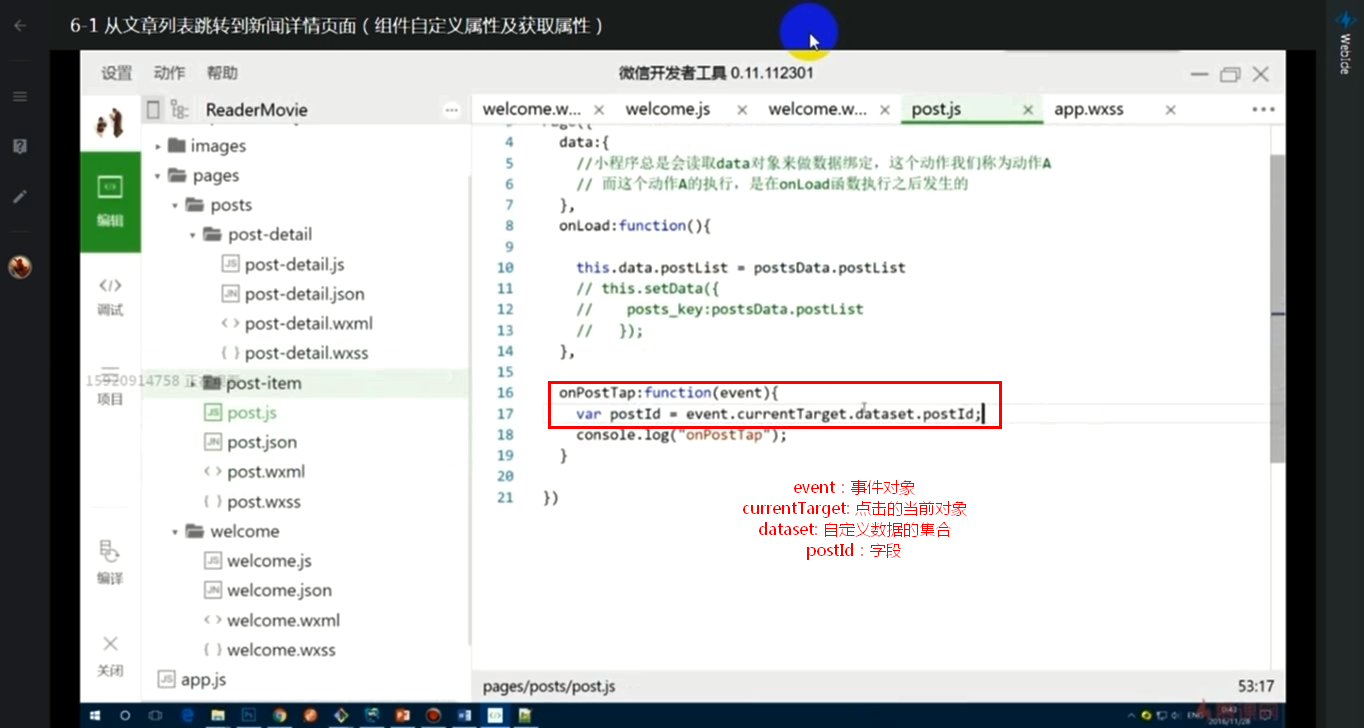Open Cortana circle on the taskbar
The height and width of the screenshot is (728, 1364).
(126, 715)
